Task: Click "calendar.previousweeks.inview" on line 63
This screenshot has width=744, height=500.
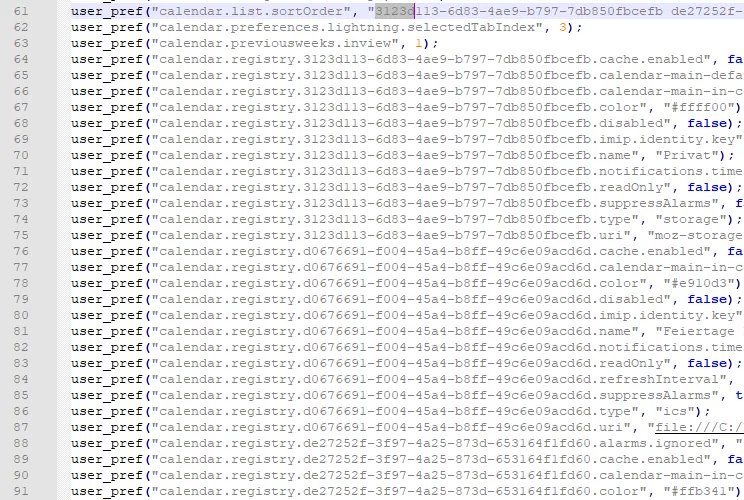Action: [275, 44]
